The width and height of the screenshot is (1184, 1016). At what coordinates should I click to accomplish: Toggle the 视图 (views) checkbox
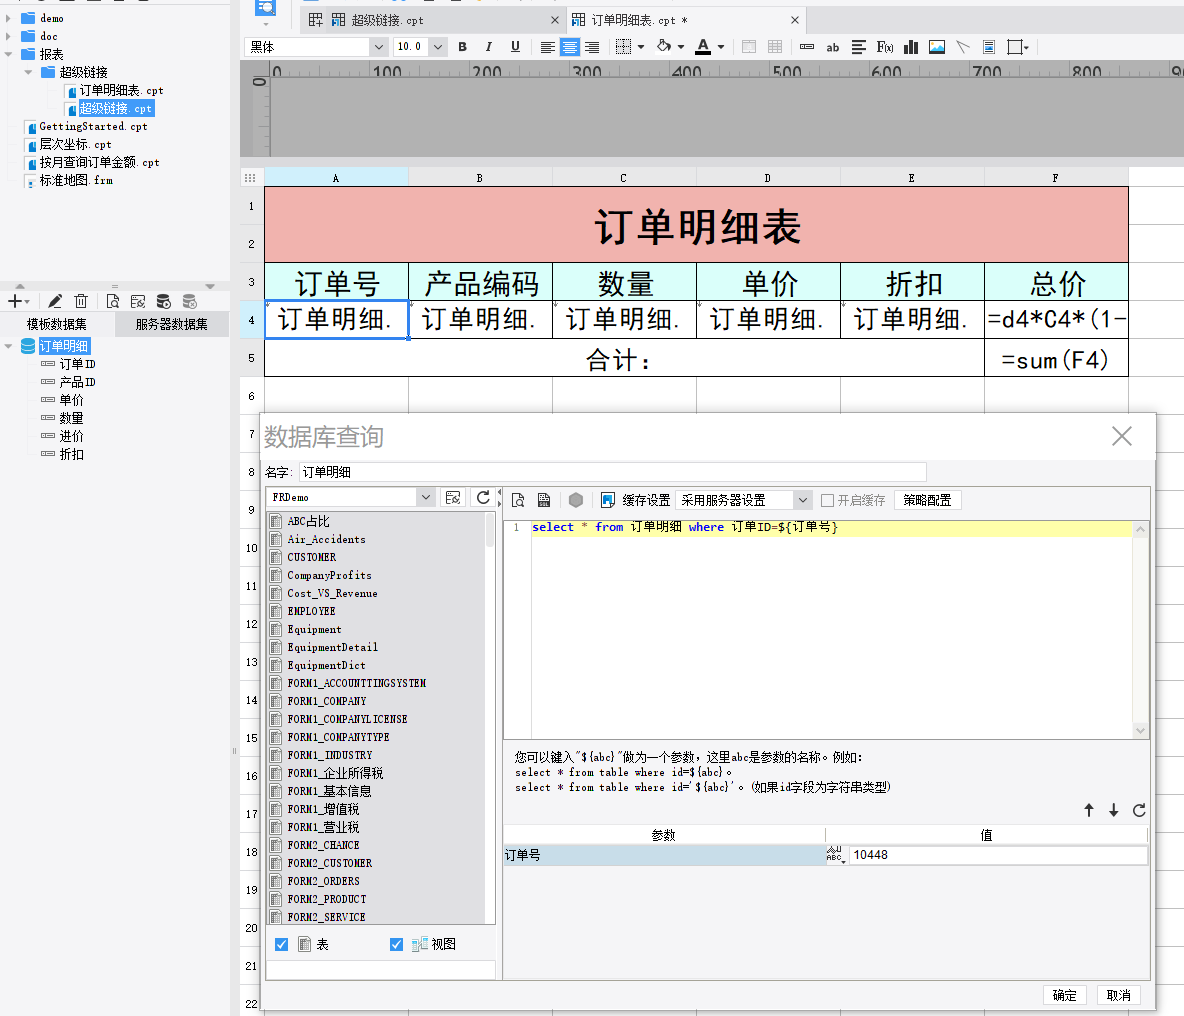[396, 944]
